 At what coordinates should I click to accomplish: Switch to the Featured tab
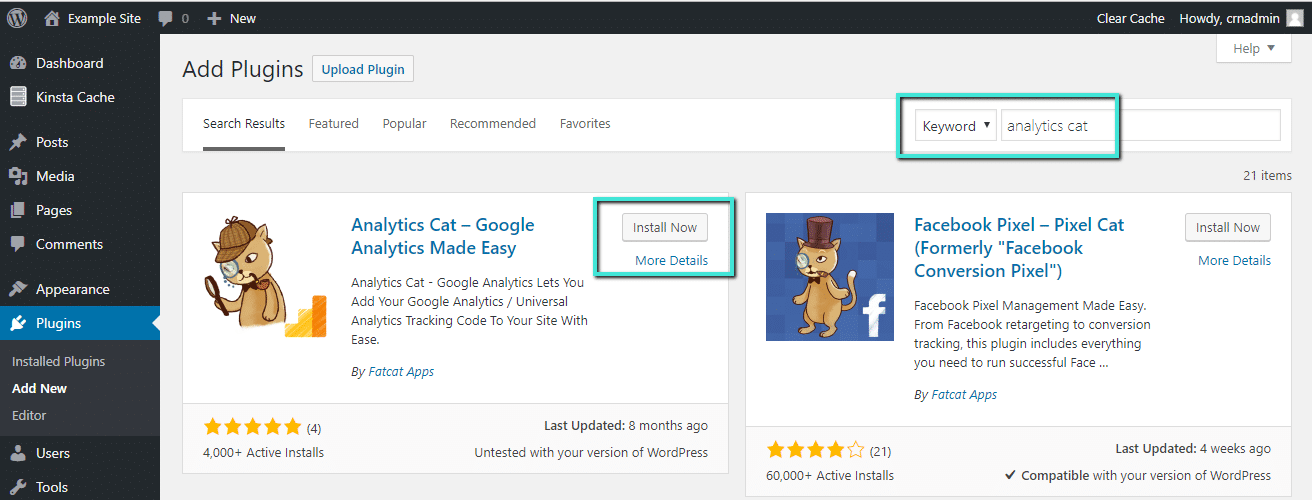tap(333, 124)
